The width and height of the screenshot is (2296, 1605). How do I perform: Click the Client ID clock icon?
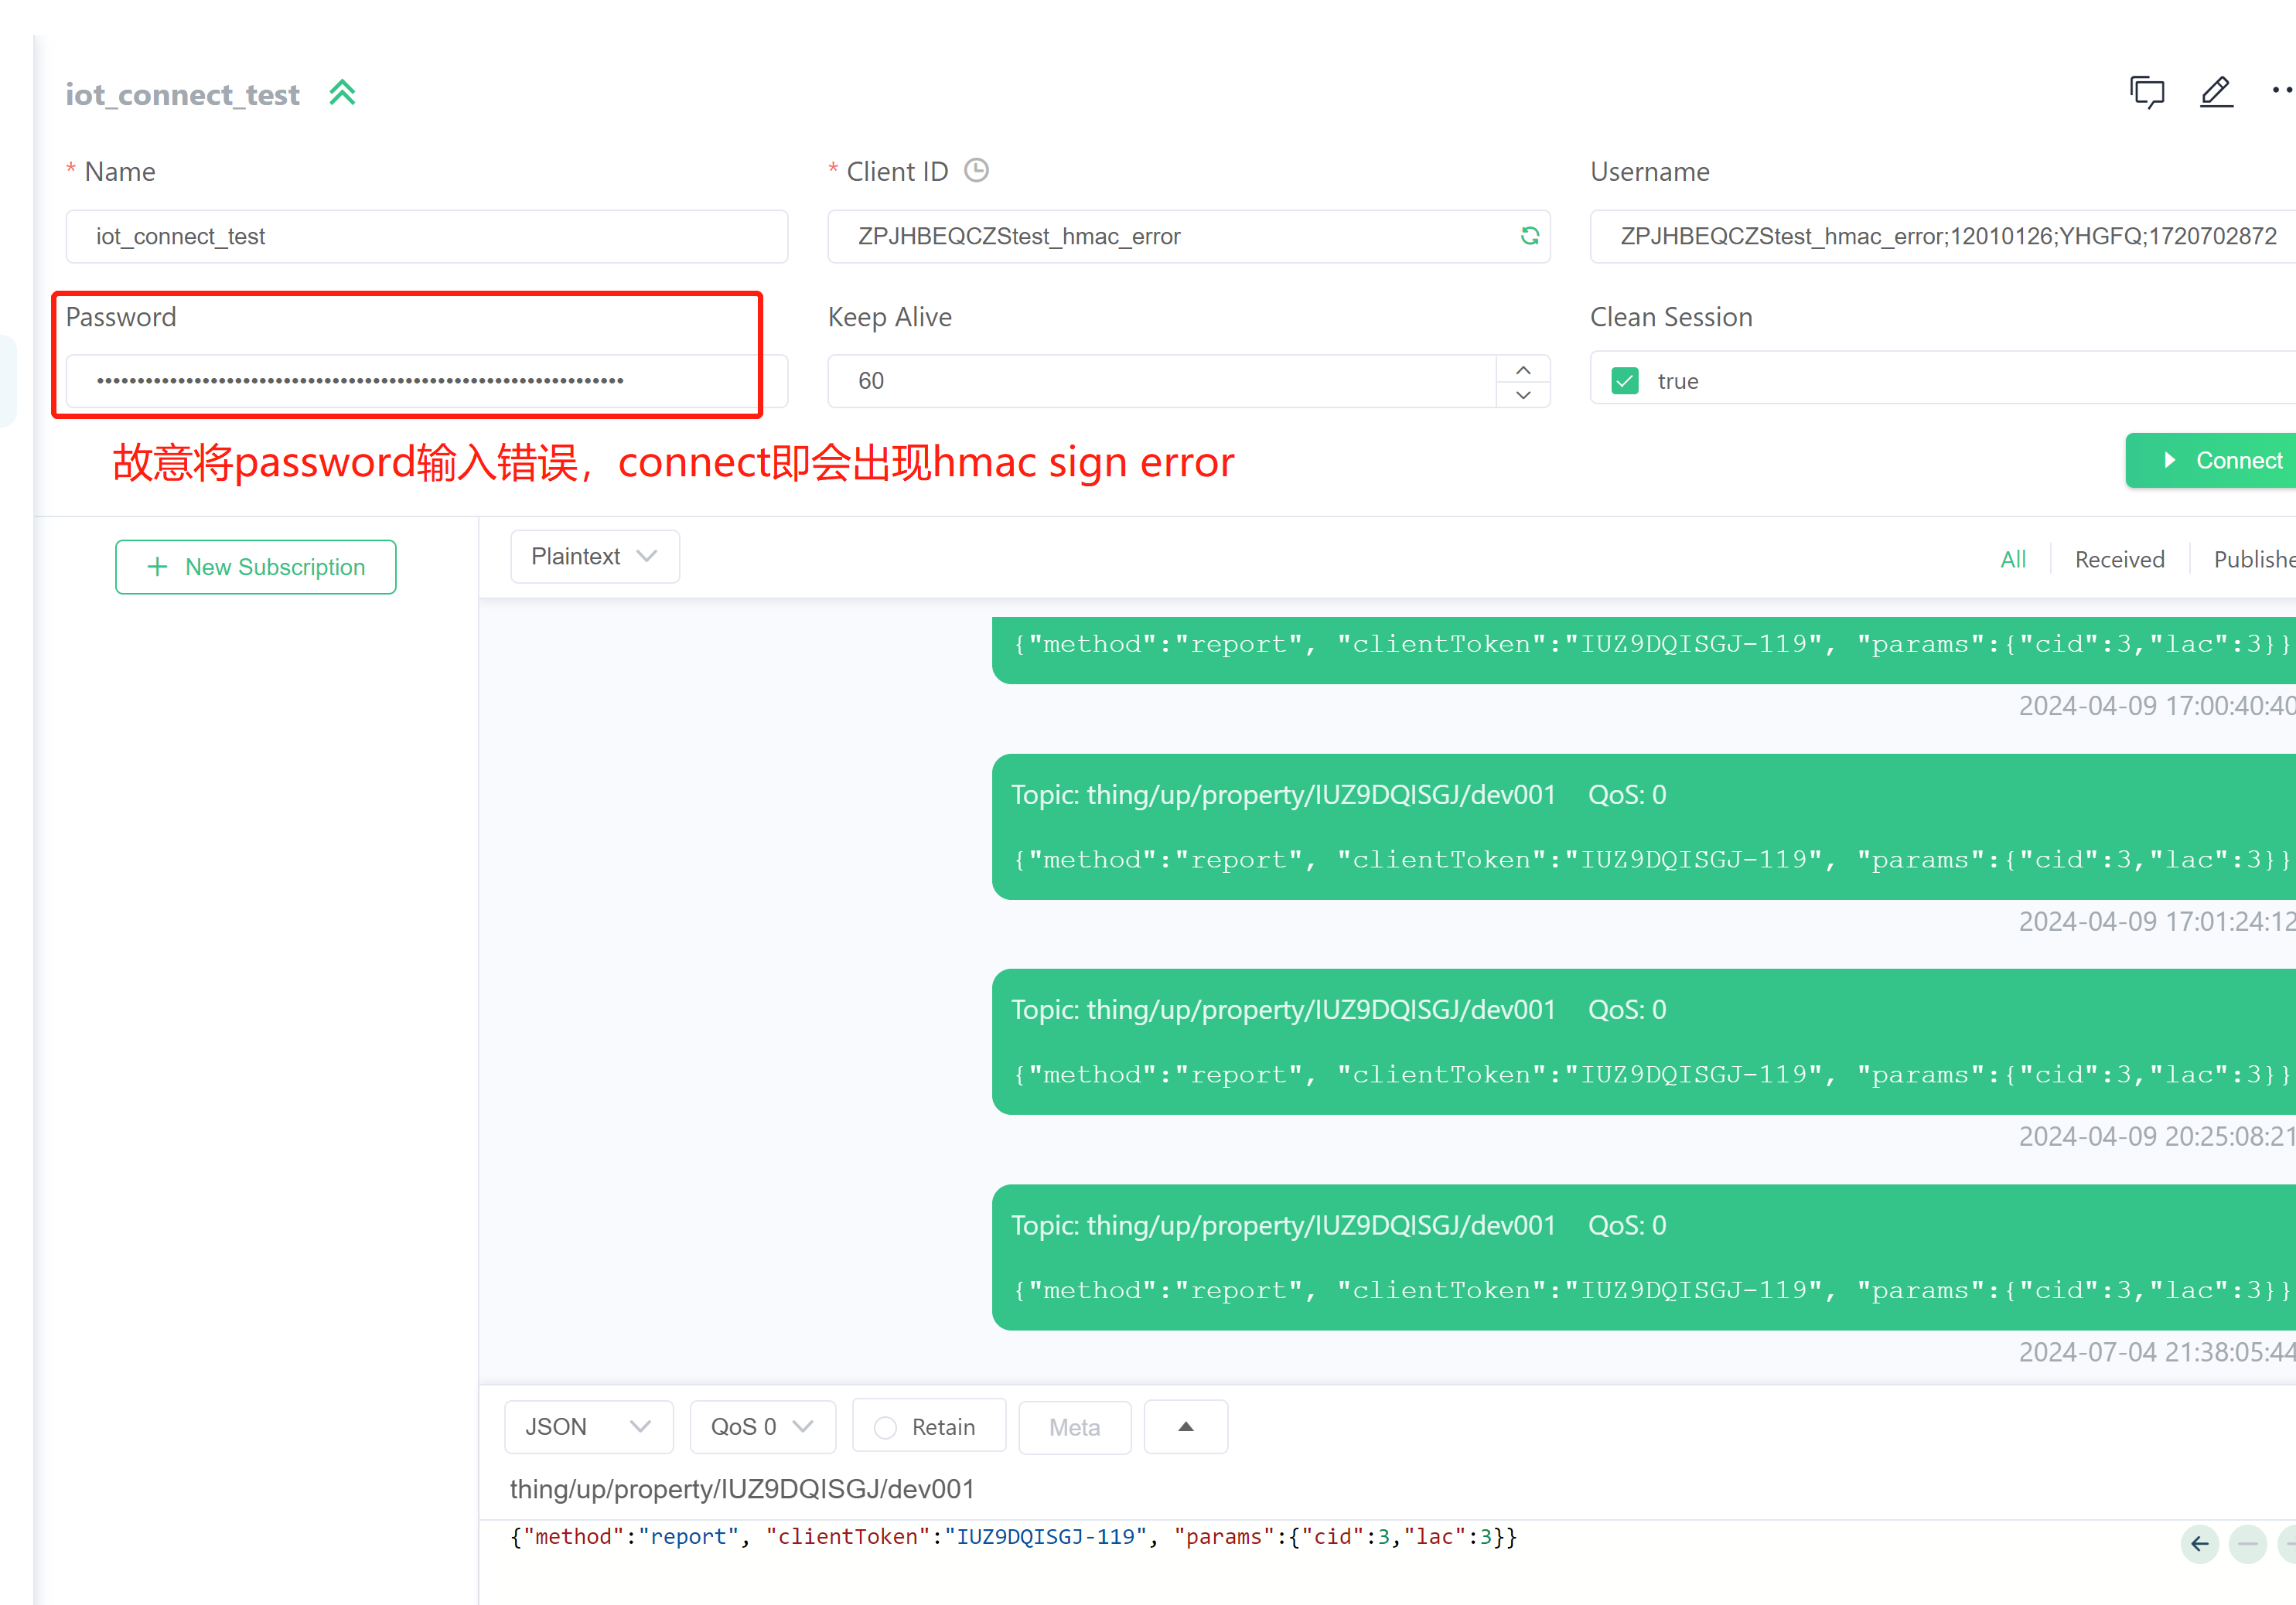point(976,171)
